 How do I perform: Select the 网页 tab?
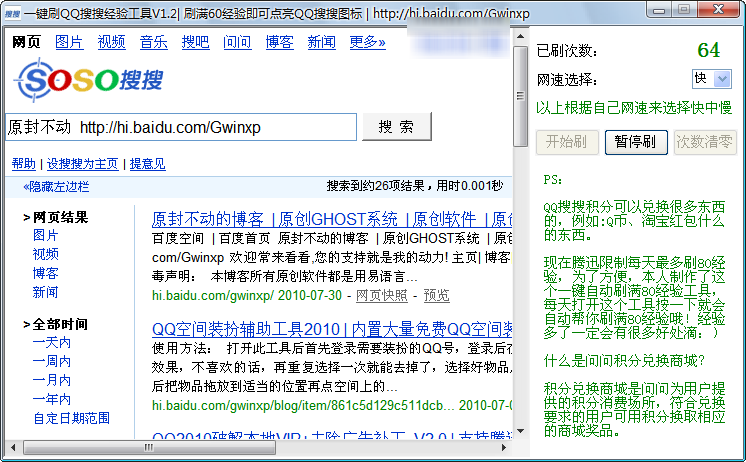point(26,42)
